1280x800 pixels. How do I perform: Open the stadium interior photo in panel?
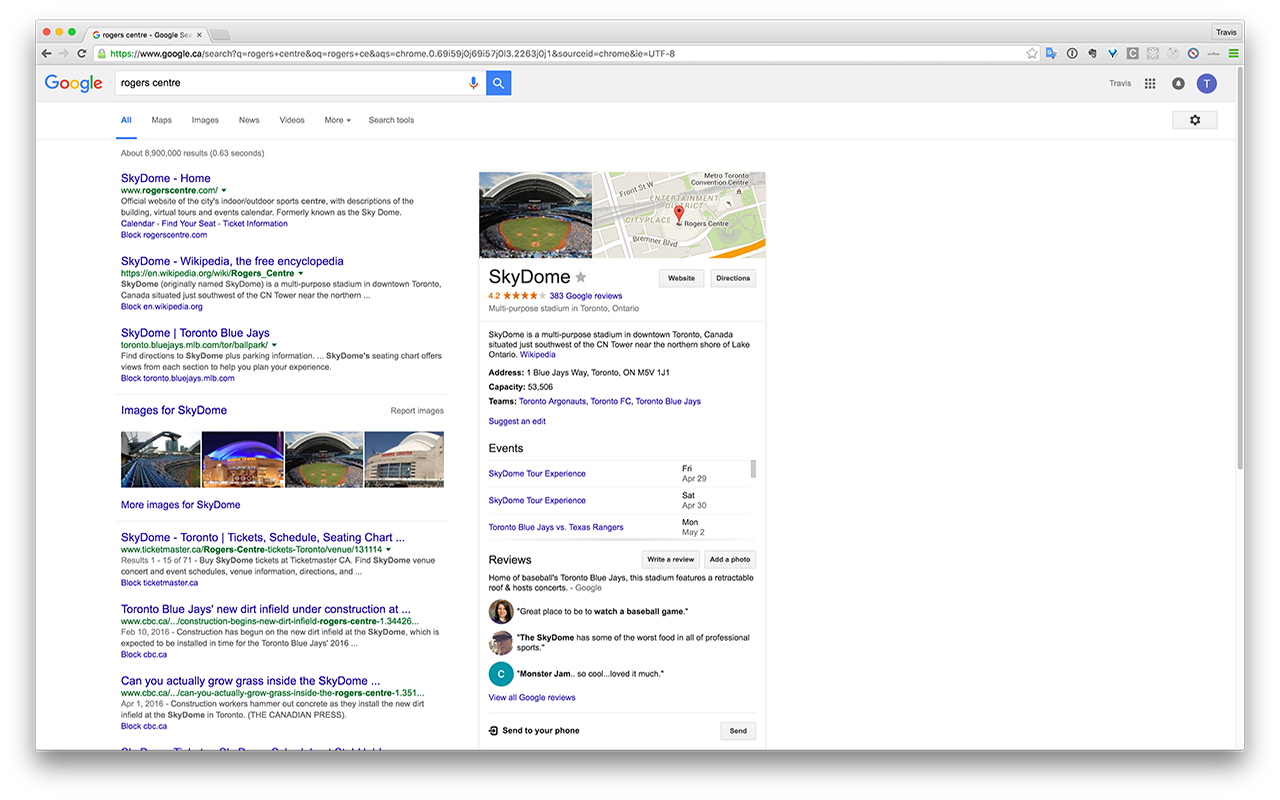click(x=535, y=215)
